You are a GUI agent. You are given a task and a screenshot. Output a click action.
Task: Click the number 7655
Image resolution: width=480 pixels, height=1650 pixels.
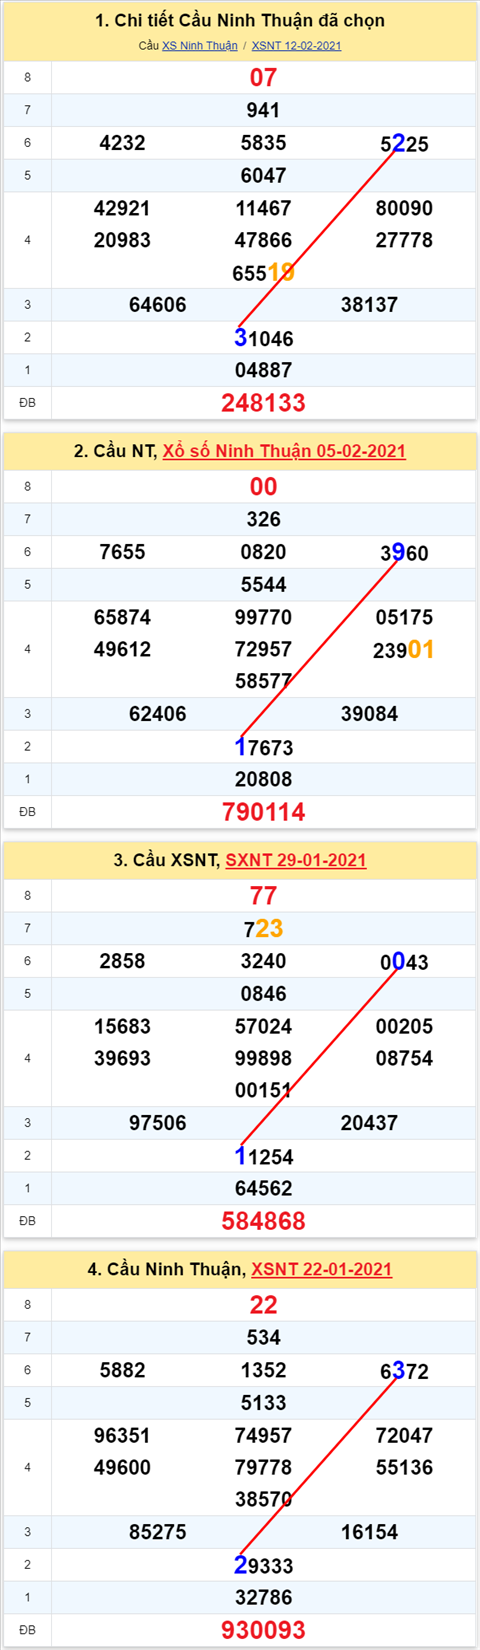point(122,552)
